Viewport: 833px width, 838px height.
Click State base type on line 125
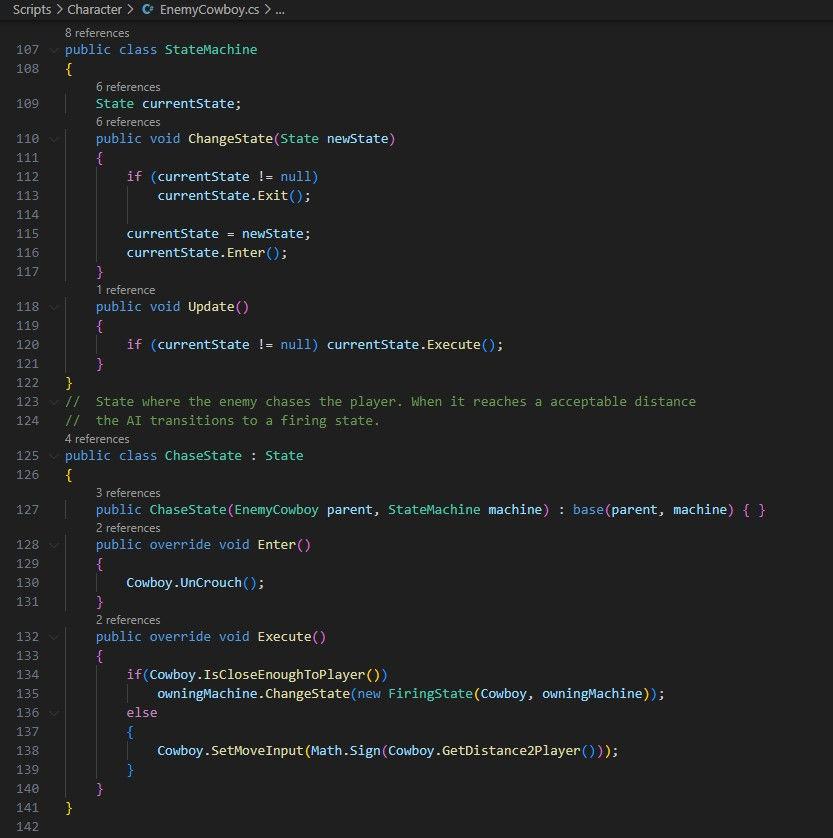pos(284,456)
